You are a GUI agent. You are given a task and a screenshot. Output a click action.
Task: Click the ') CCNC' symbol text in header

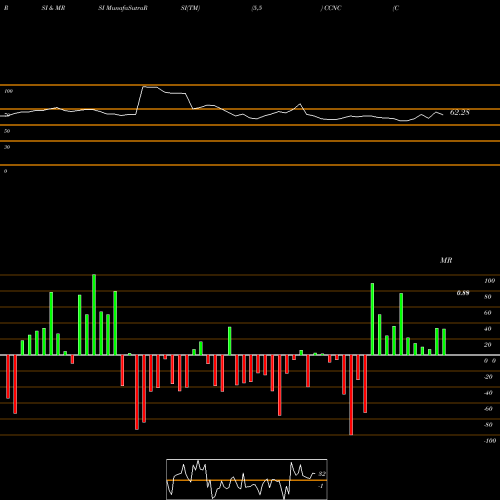(x=331, y=8)
